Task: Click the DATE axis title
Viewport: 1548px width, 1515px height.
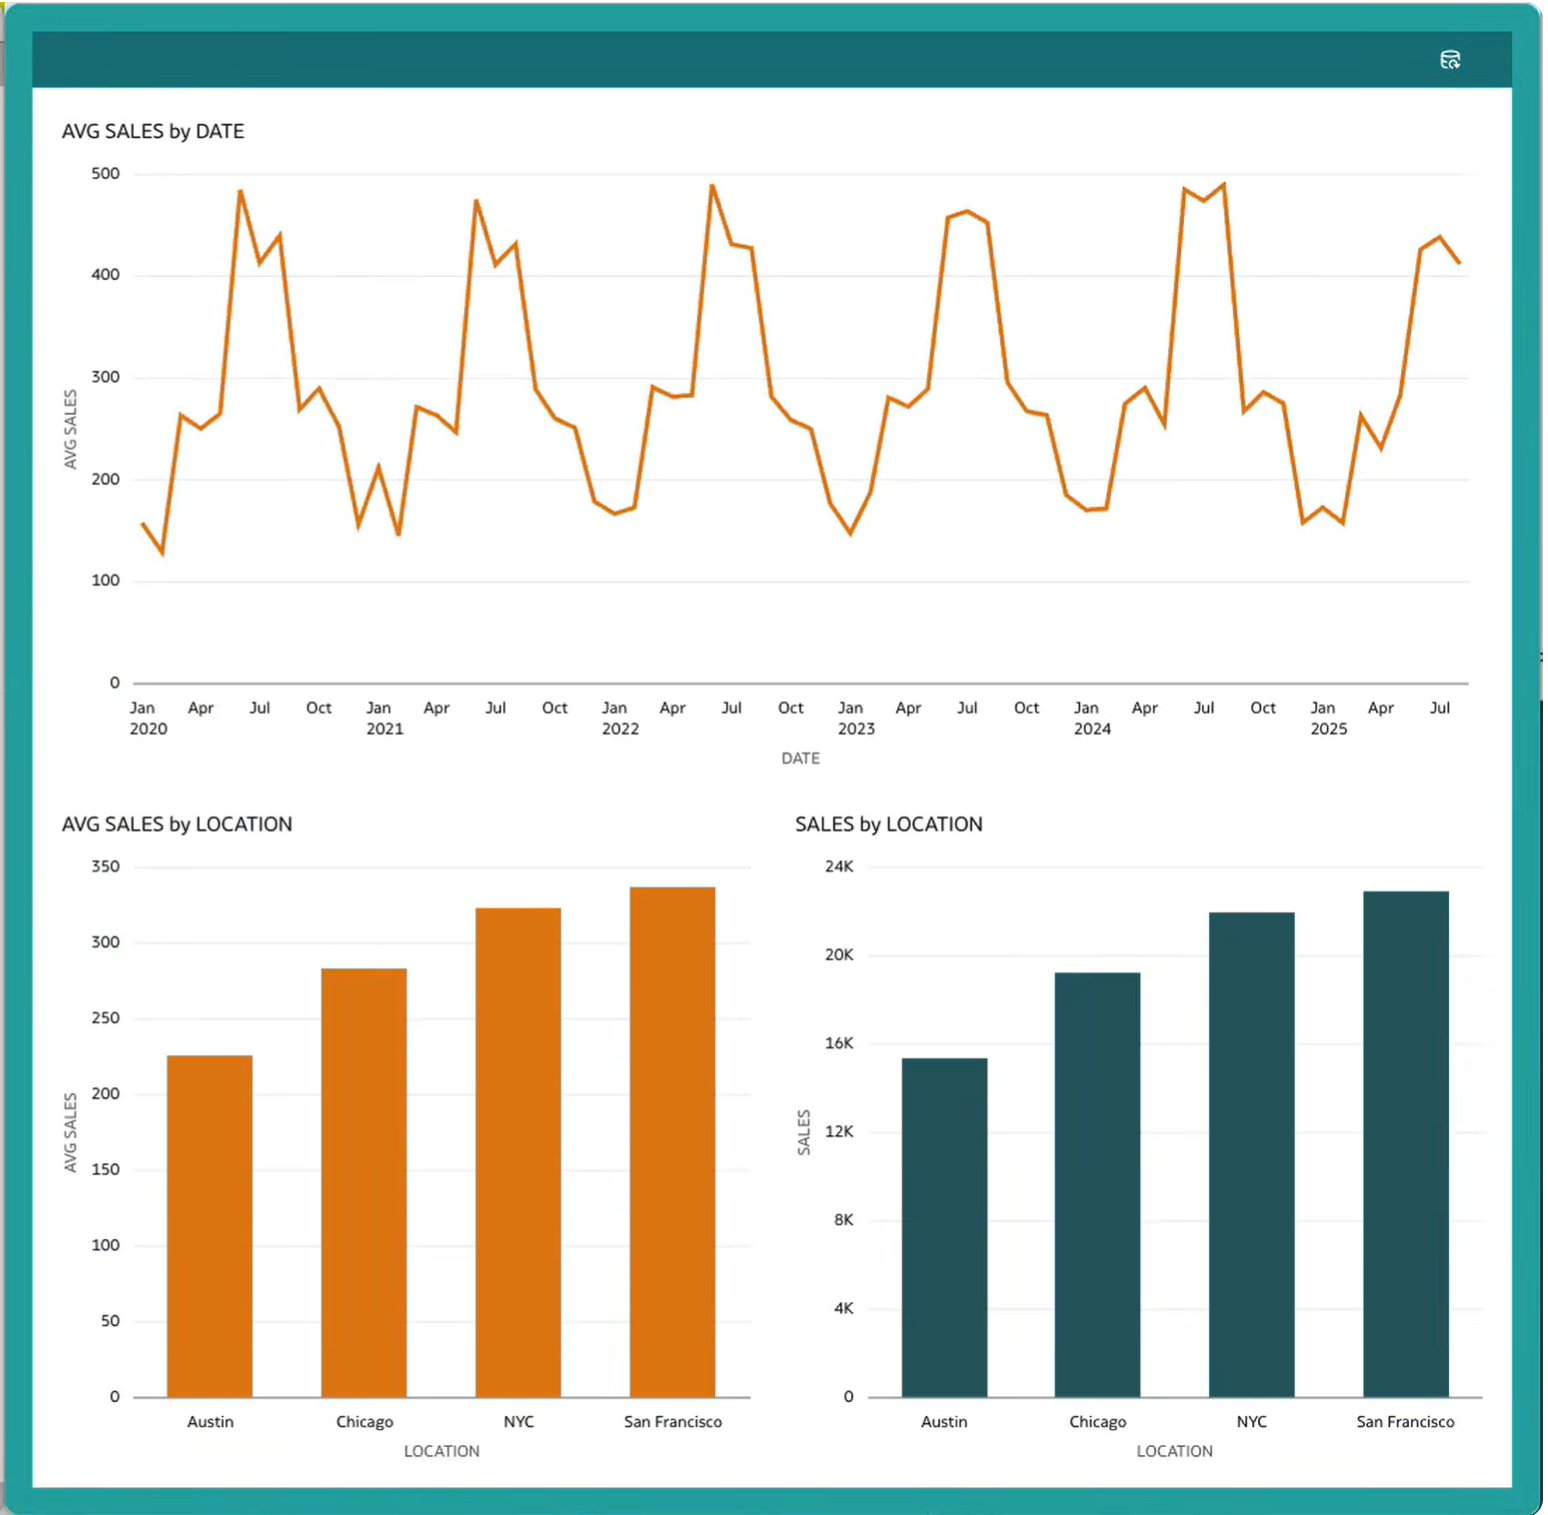Action: click(x=800, y=758)
